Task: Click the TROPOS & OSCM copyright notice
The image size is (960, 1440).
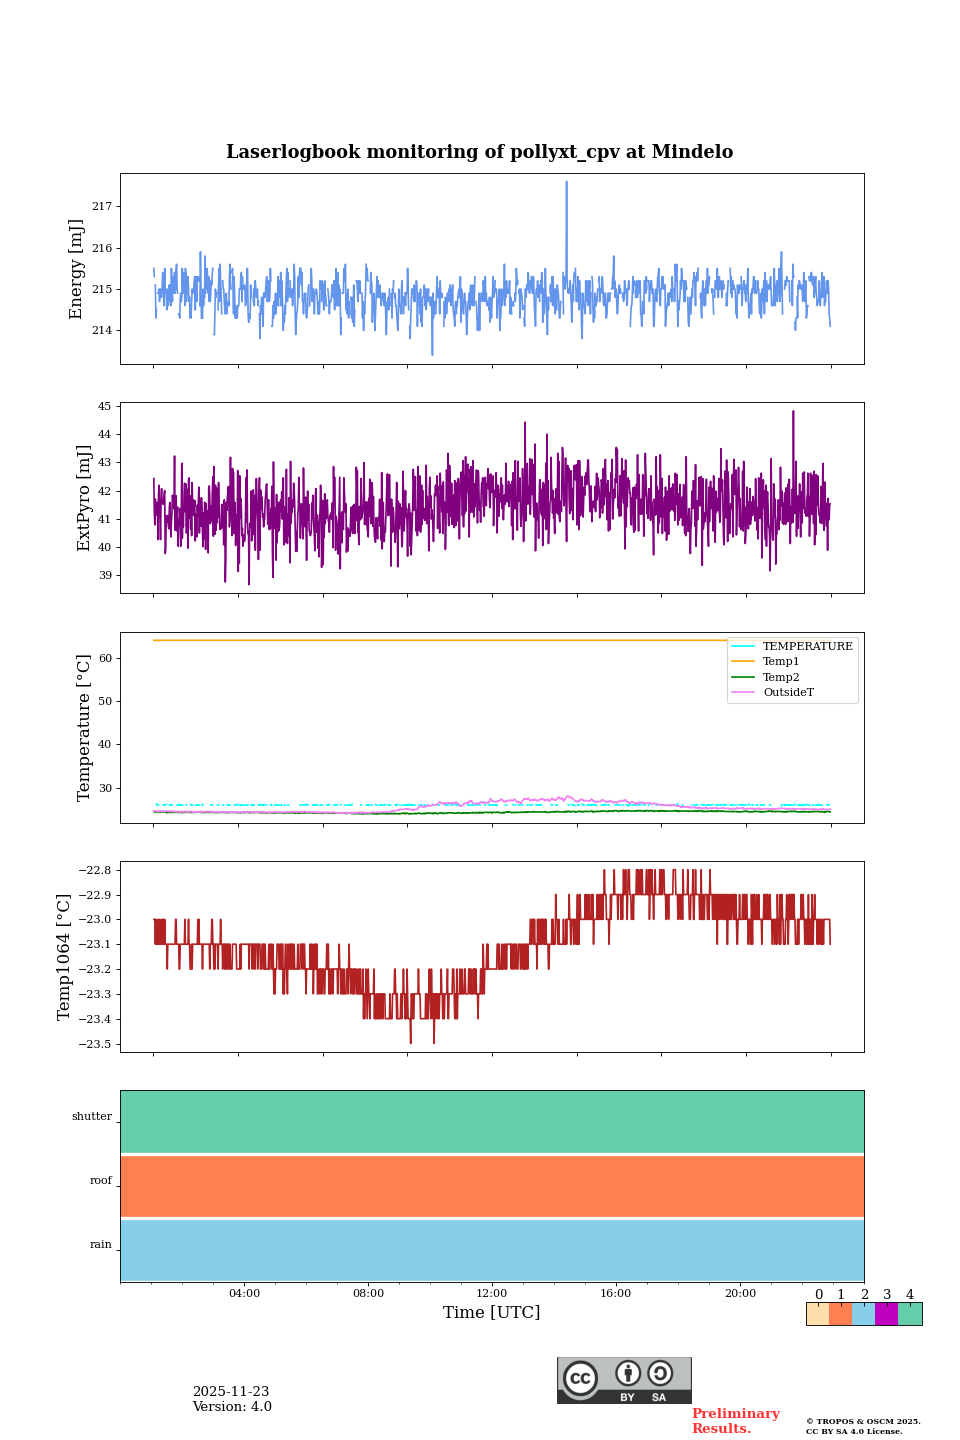Action: coord(863,1426)
